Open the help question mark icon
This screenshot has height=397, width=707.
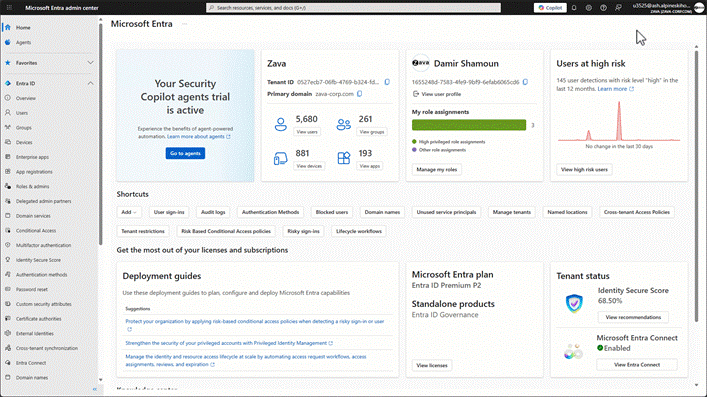pyautogui.click(x=603, y=8)
